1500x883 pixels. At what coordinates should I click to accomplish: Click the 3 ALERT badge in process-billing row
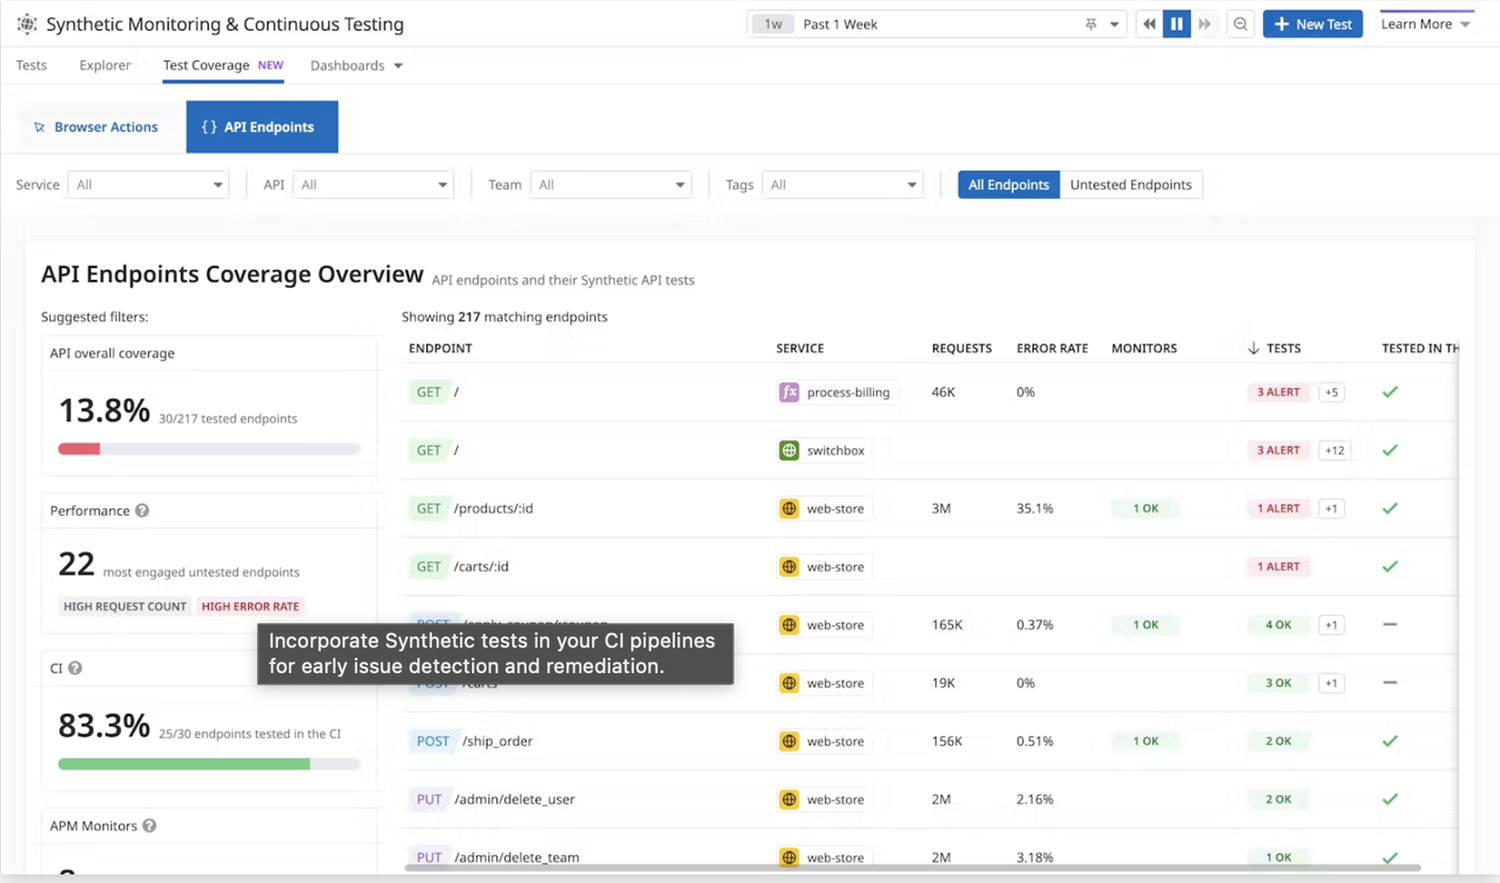click(1278, 392)
